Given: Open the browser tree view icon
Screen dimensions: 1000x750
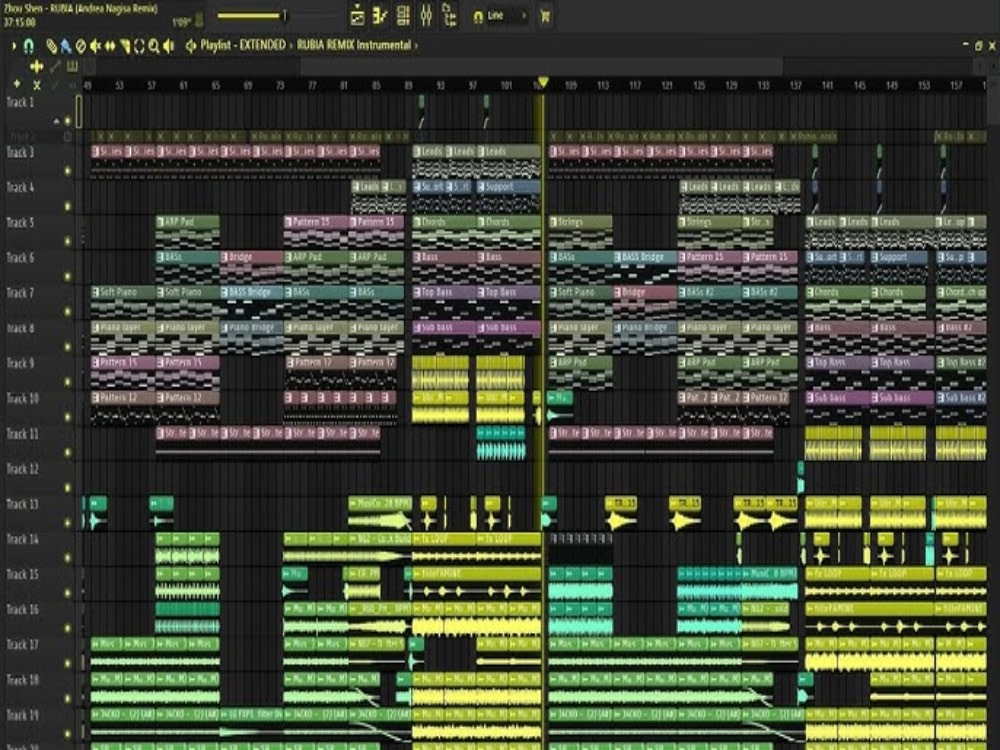Looking at the screenshot, I should coord(449,16).
